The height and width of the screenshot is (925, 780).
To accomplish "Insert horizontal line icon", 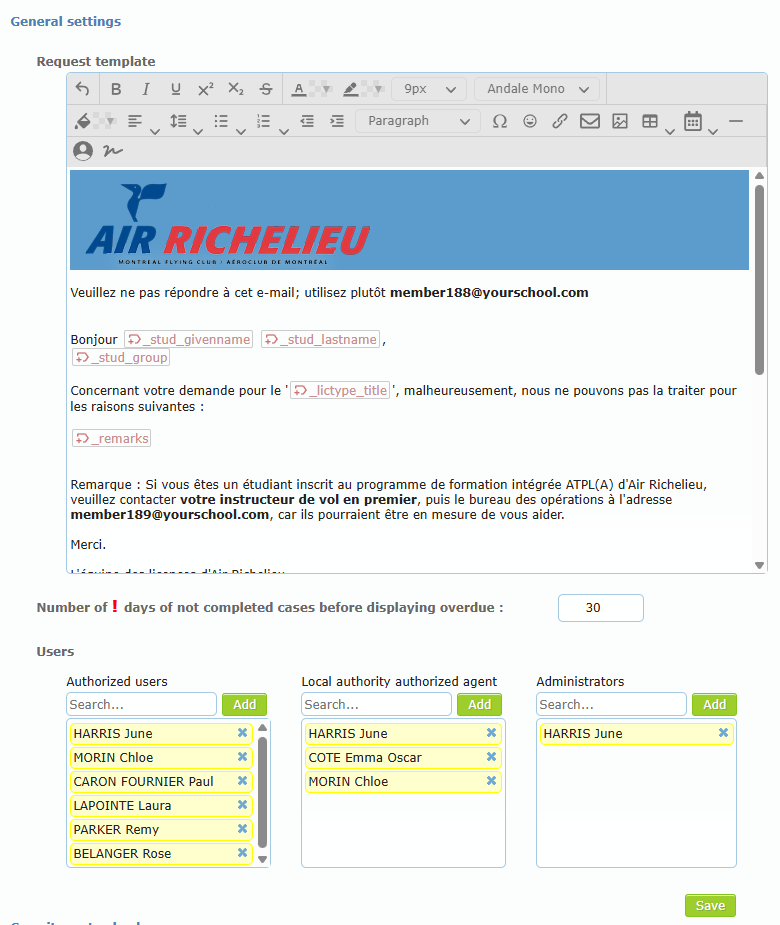I will pyautogui.click(x=736, y=121).
